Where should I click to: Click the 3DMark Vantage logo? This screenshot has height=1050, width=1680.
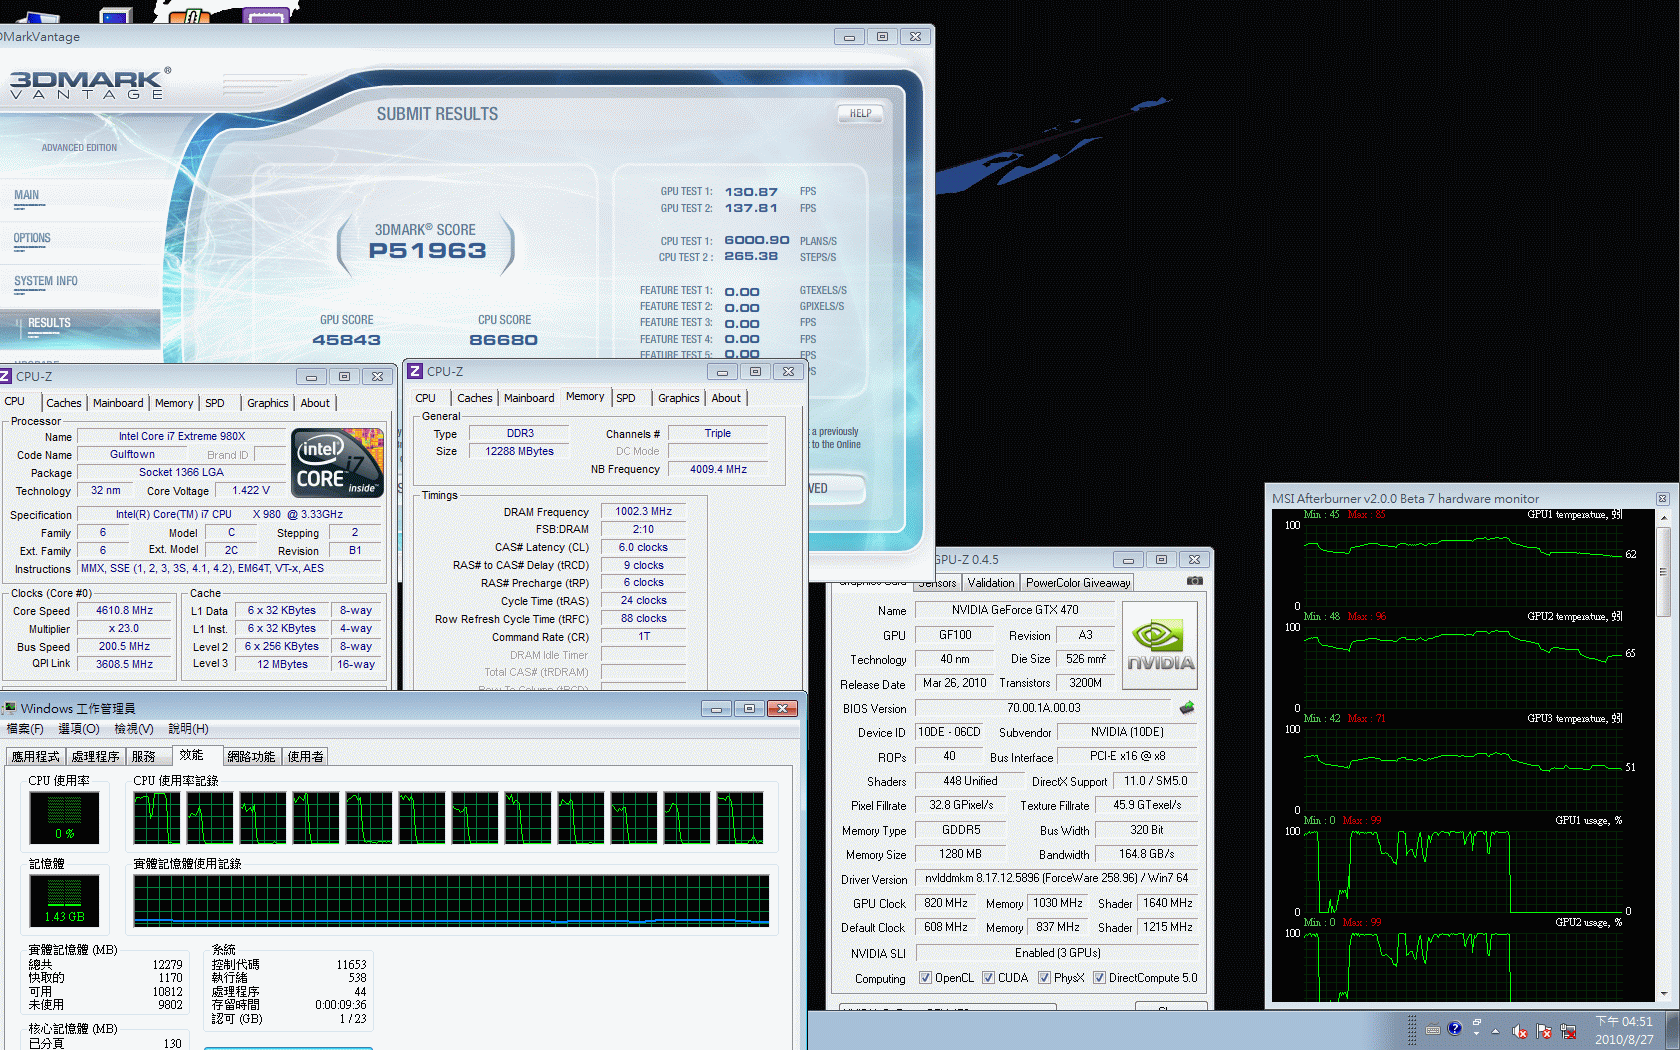(x=90, y=83)
